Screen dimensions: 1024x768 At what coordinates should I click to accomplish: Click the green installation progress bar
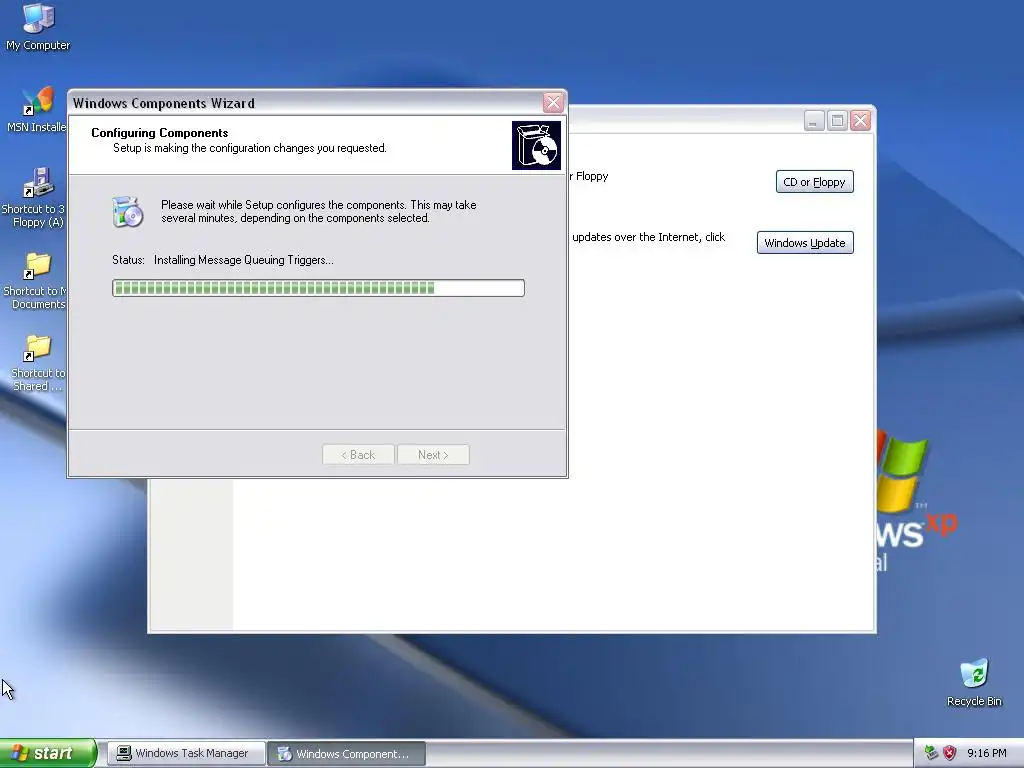(318, 288)
